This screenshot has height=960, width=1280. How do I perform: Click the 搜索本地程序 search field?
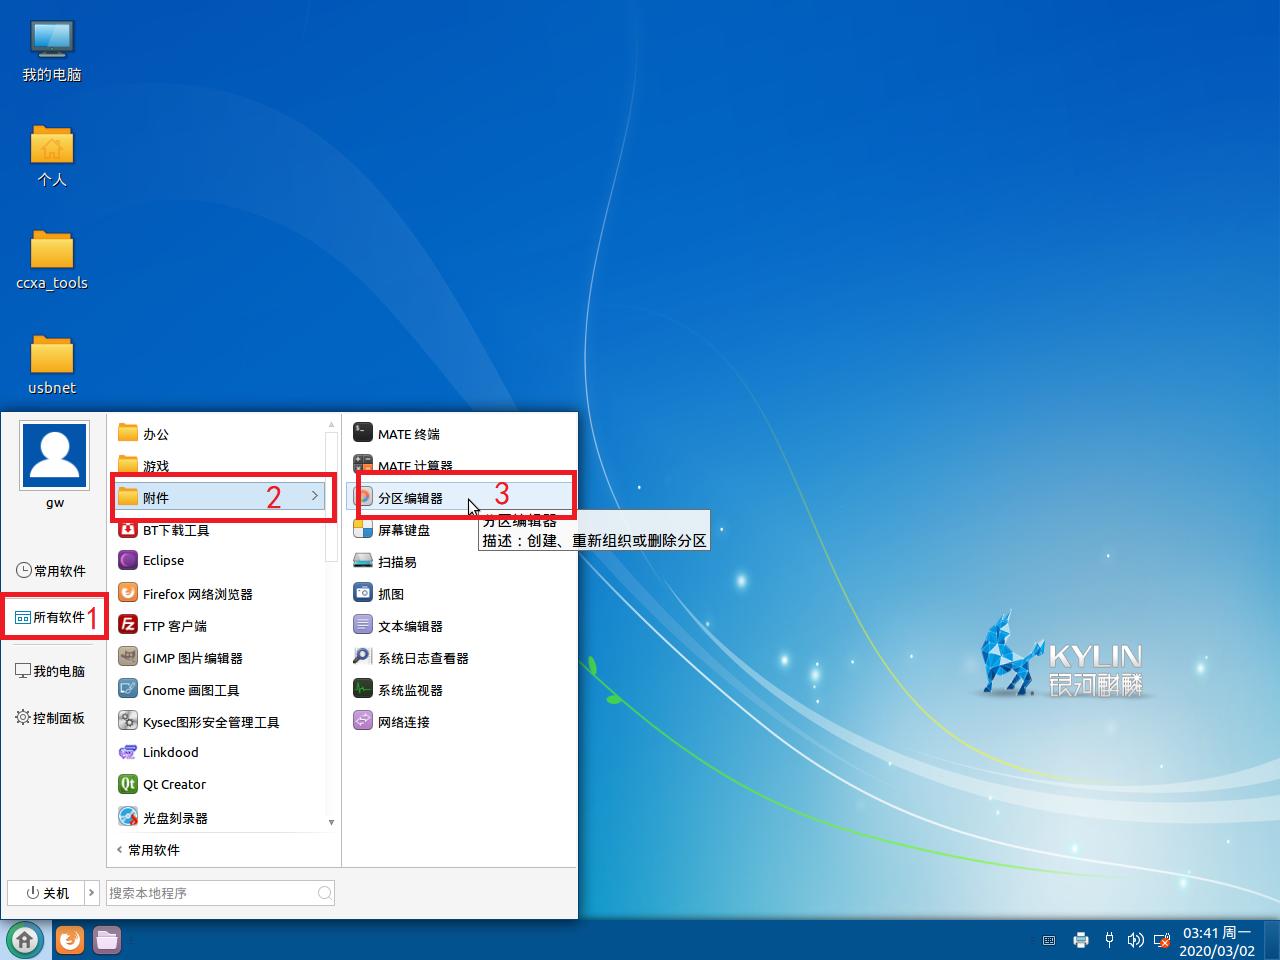(210, 892)
